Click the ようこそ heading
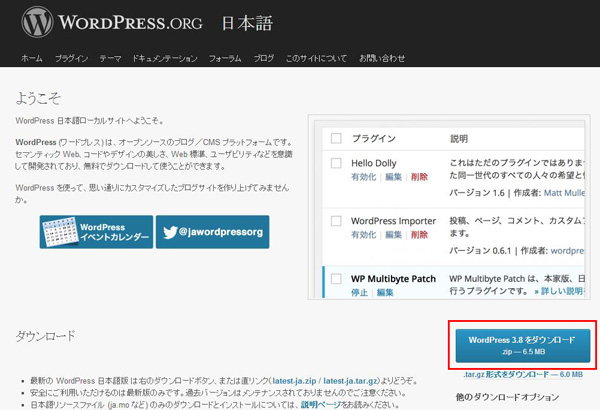 [x=38, y=98]
